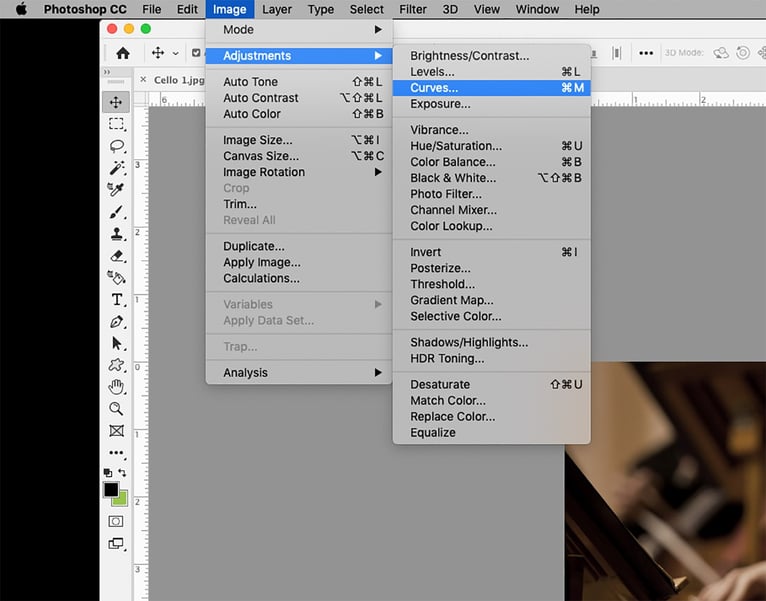This screenshot has width=766, height=601.
Task: Open more options three-dot icon in options bar
Action: [x=646, y=53]
